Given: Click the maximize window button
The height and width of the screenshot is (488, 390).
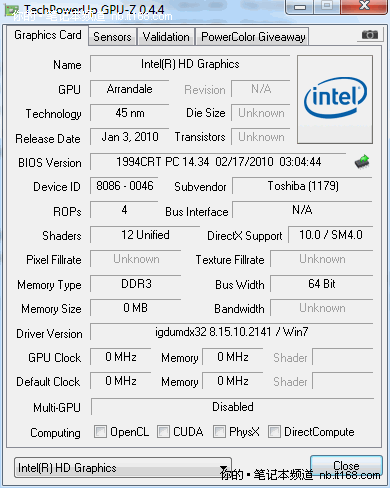Looking at the screenshot, I should [x=327, y=7].
